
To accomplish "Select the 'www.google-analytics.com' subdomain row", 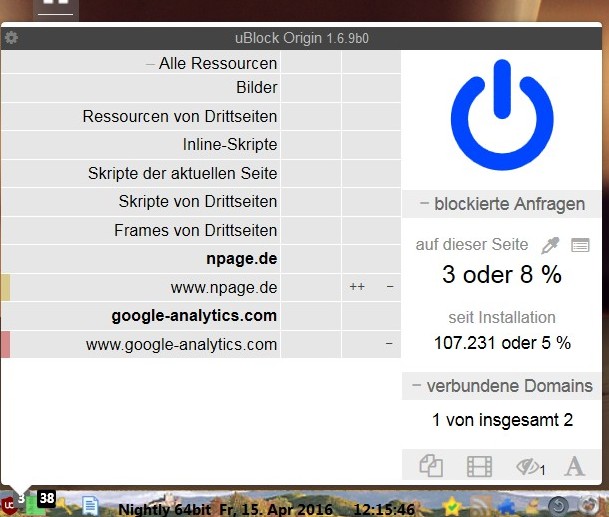I will click(141, 345).
